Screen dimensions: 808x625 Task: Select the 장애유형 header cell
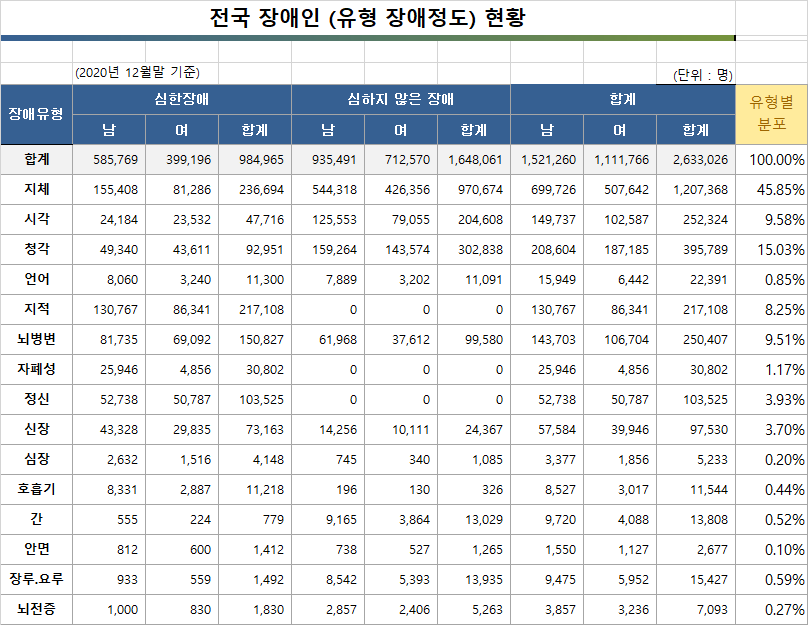(36, 114)
